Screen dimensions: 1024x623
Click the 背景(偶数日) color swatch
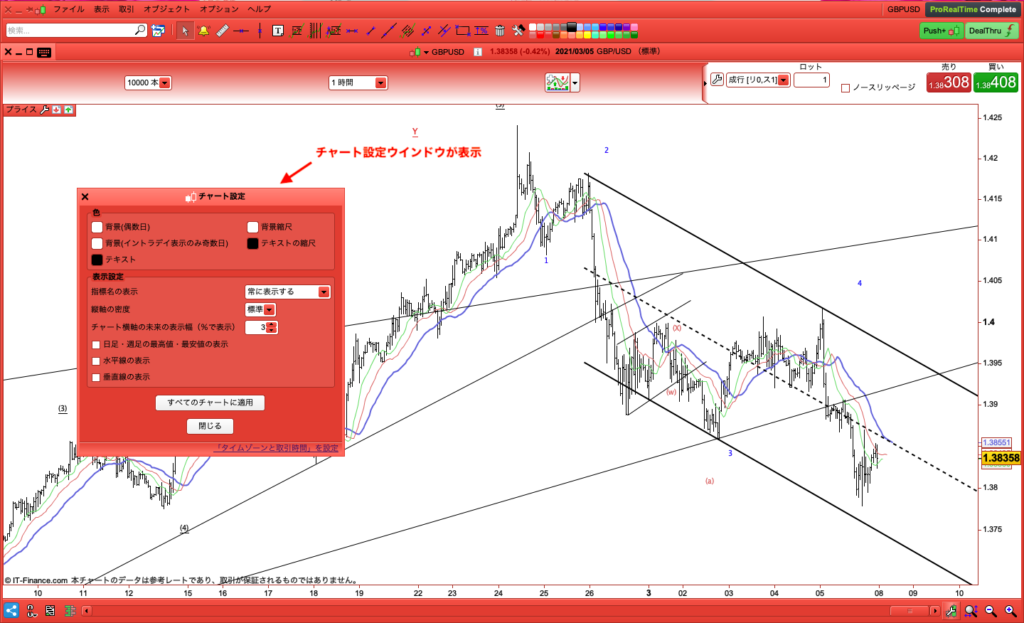pos(97,227)
